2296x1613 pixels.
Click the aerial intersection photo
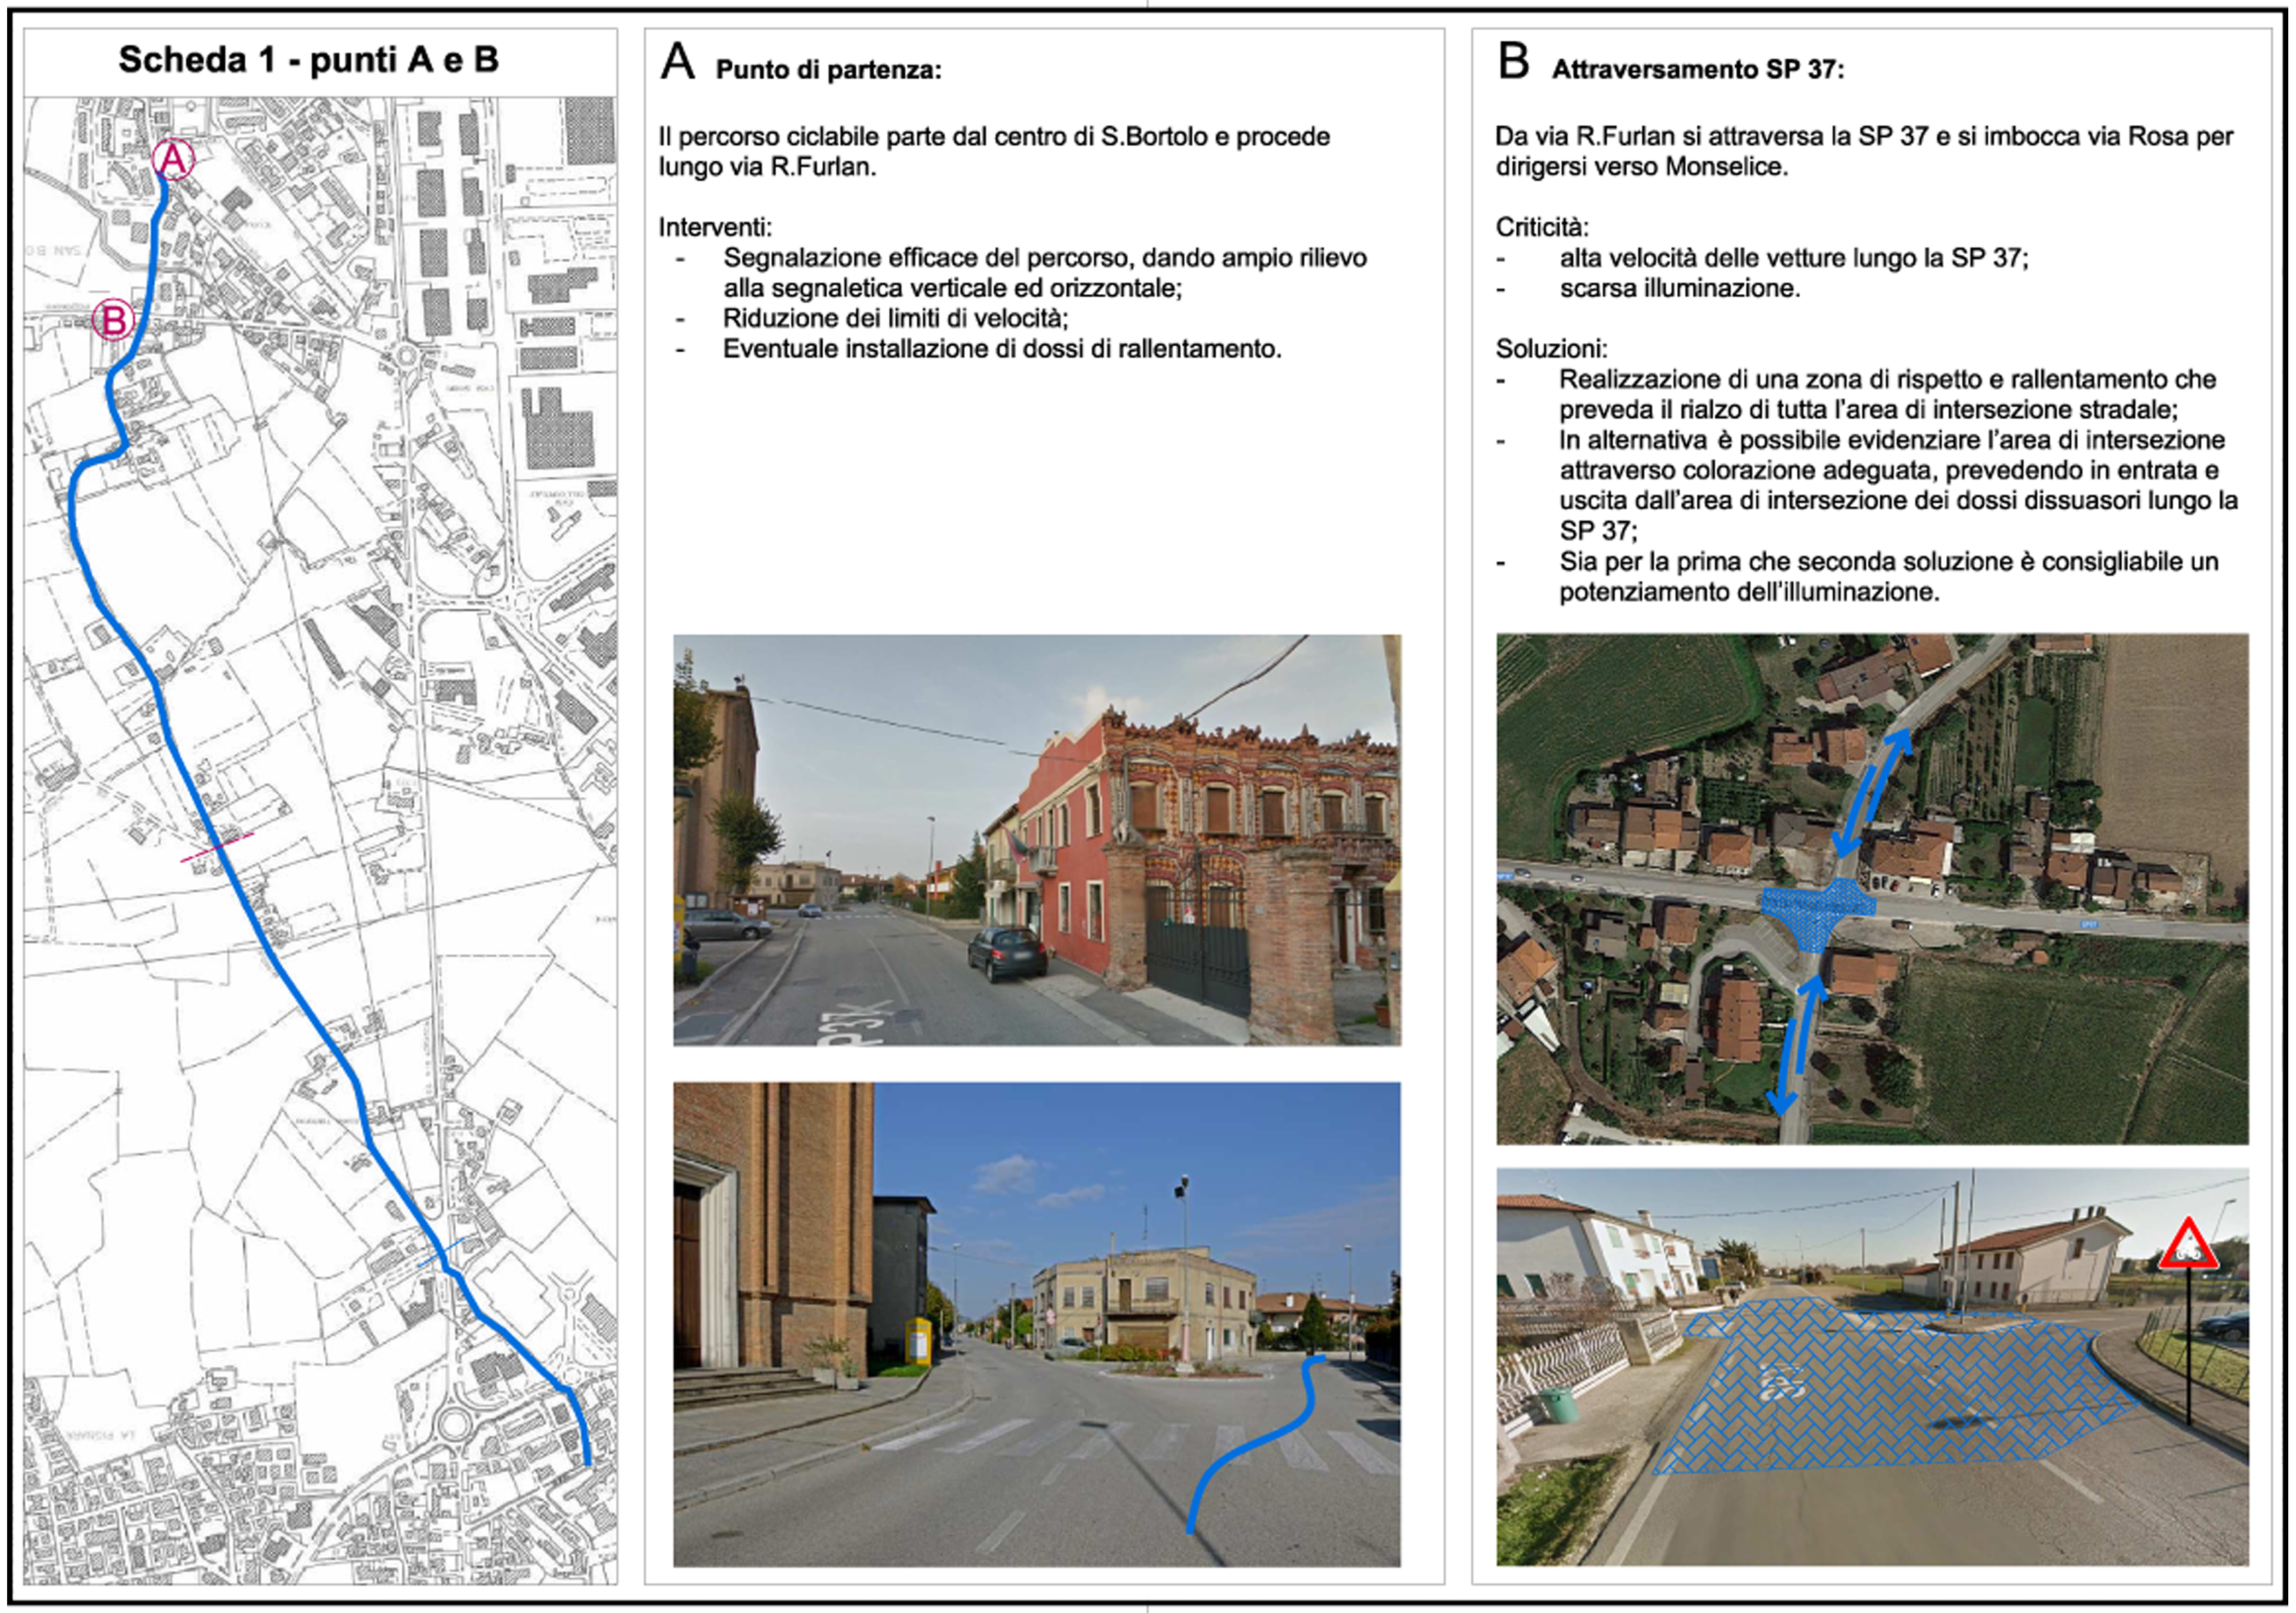(x=1872, y=889)
